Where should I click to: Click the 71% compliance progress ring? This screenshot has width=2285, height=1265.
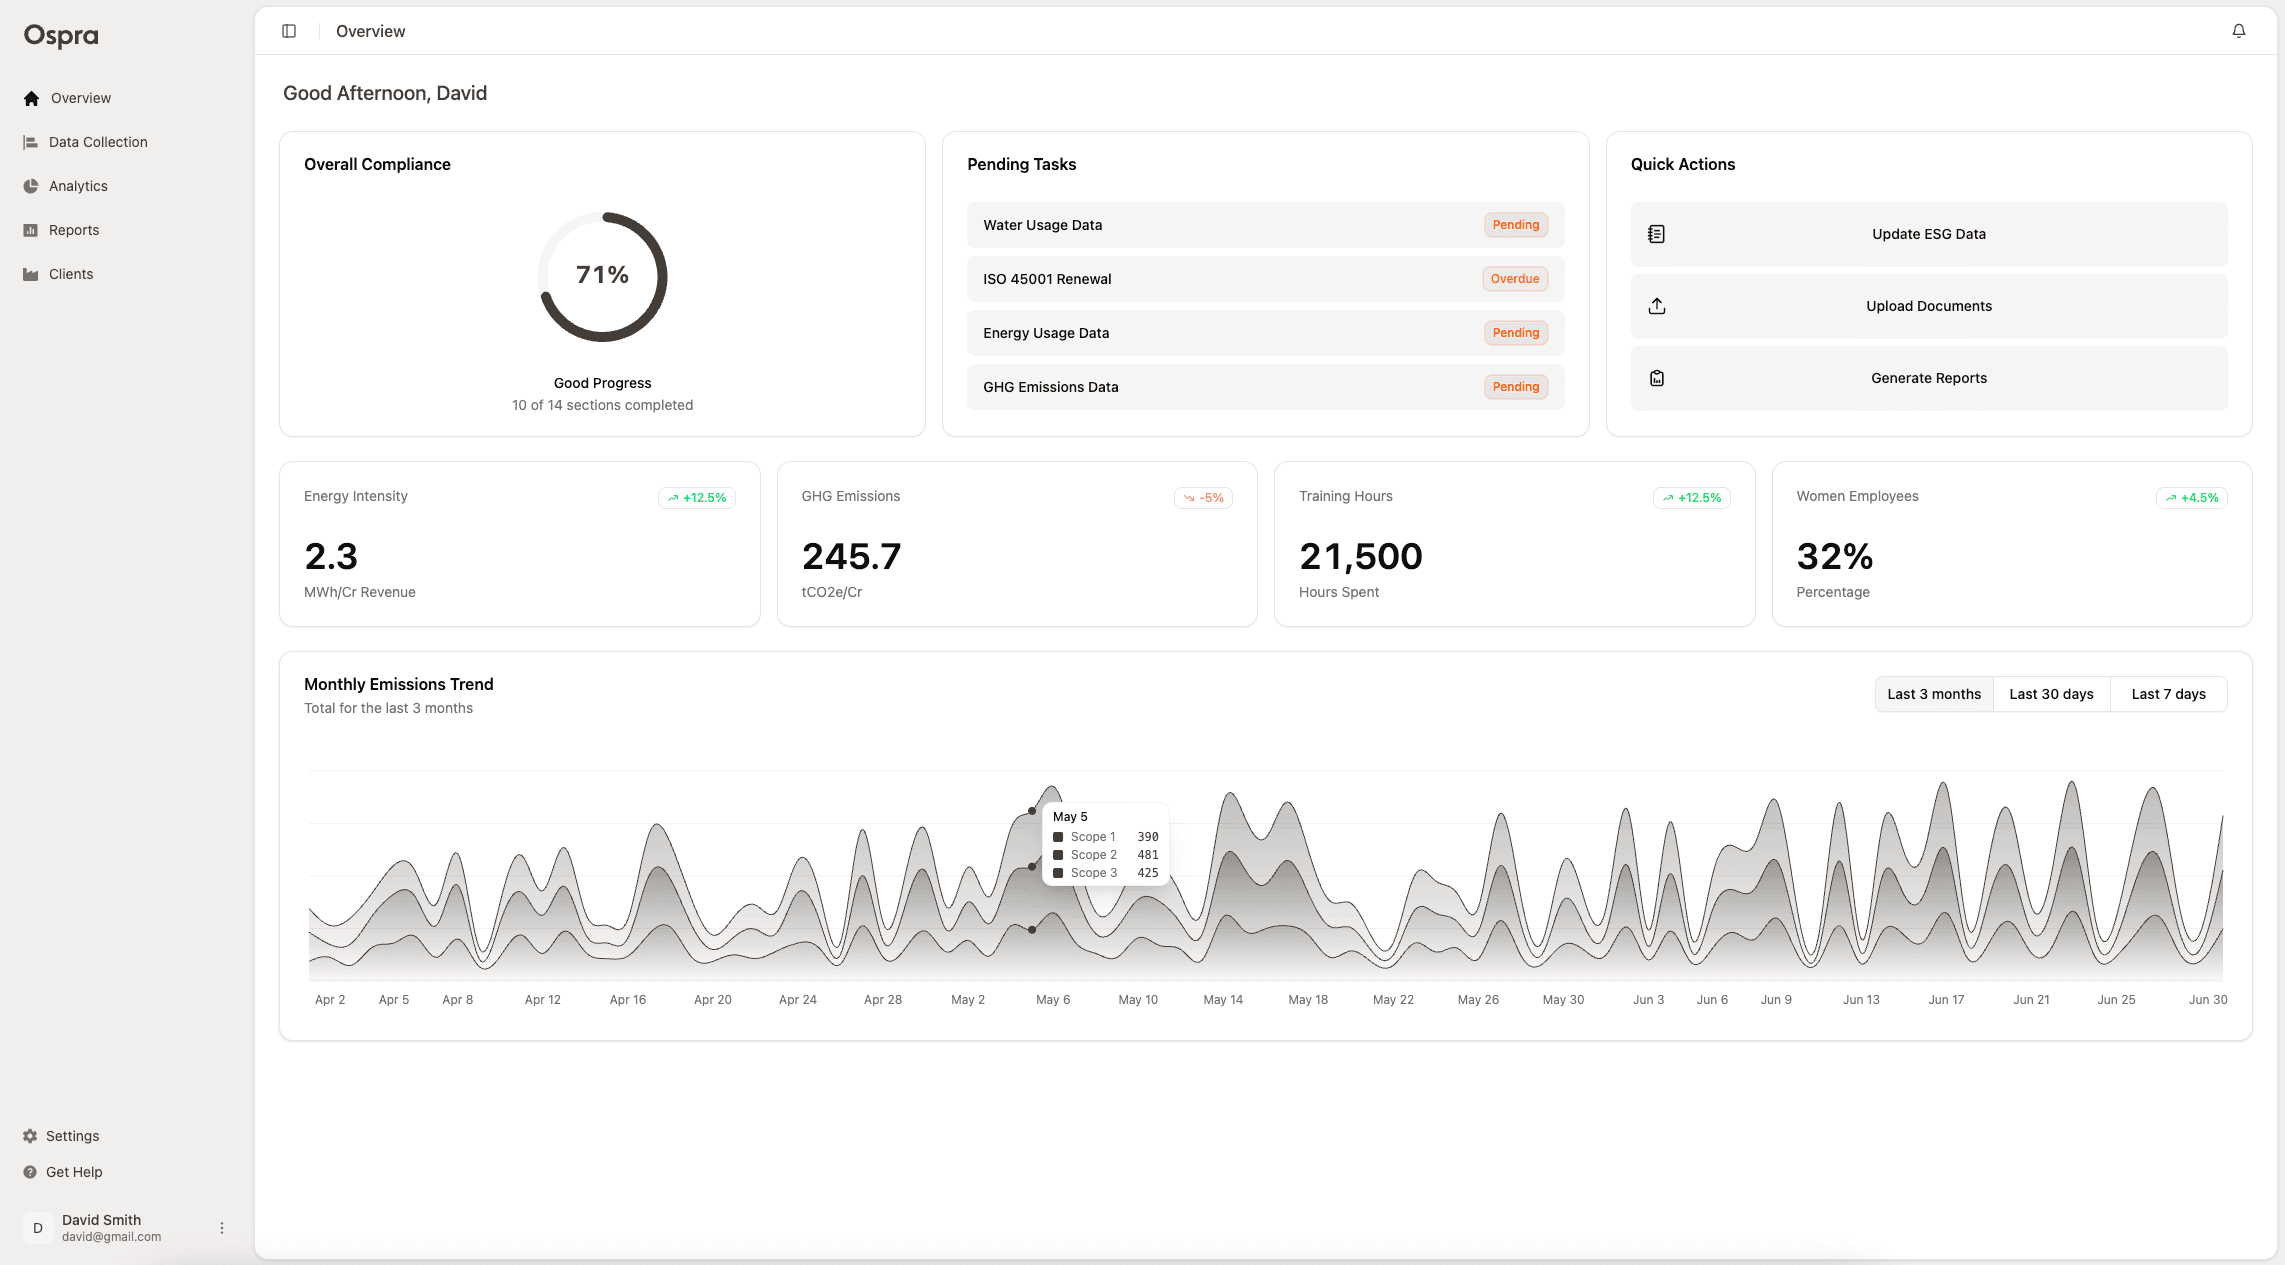[x=602, y=277]
